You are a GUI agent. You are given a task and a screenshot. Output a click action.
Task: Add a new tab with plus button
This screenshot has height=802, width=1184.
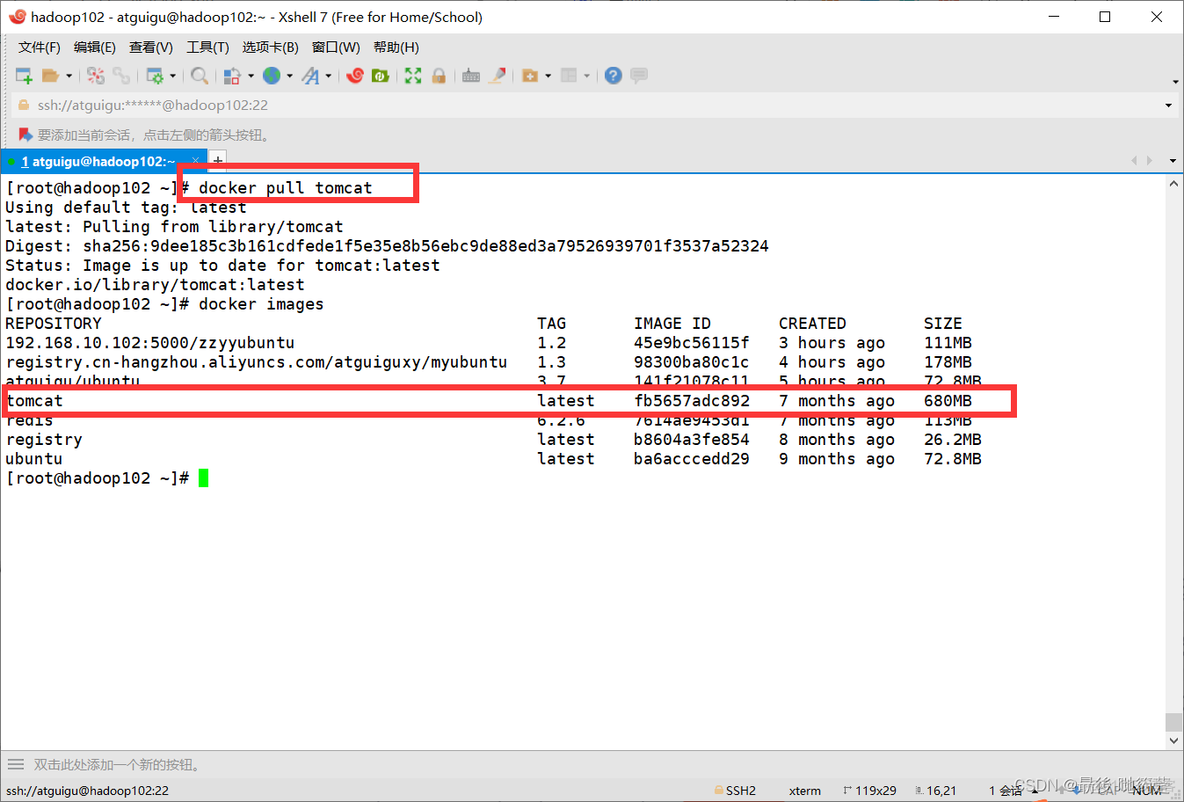tap(218, 161)
